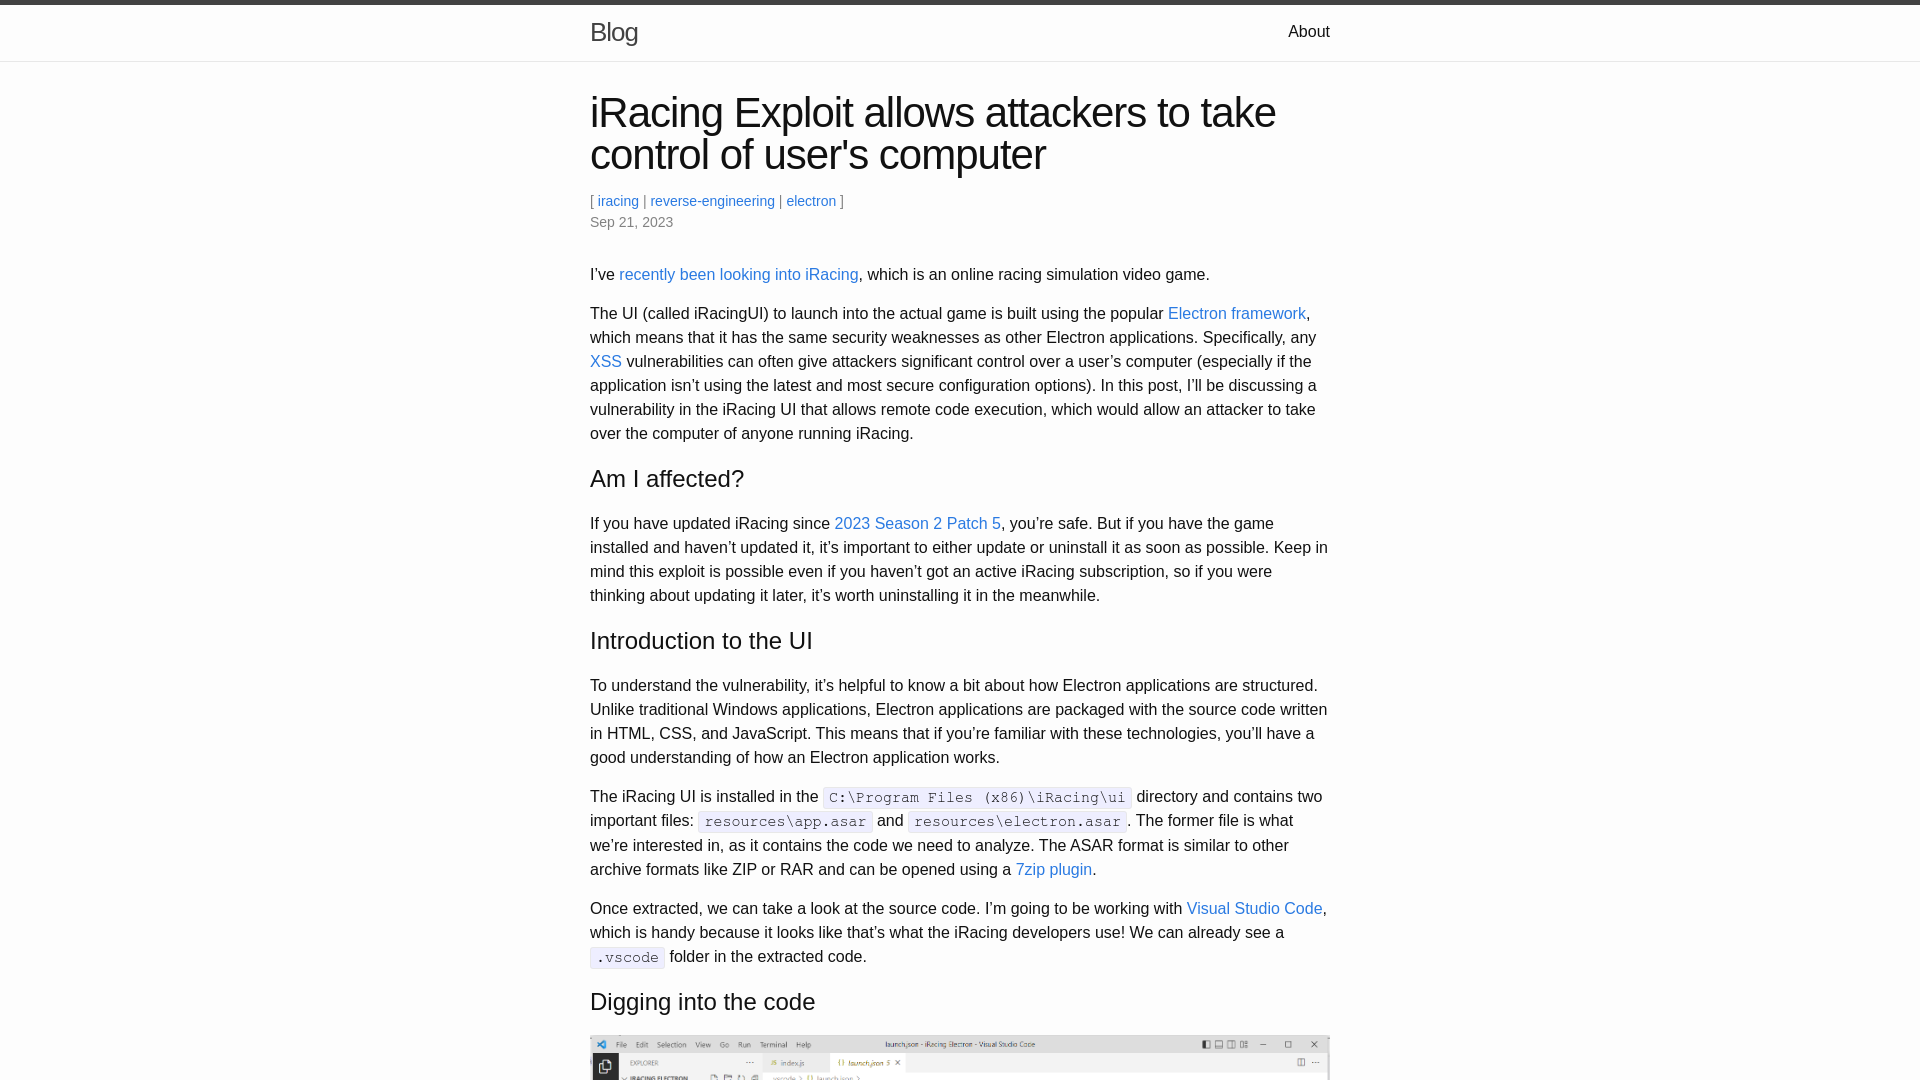
Task: Click the 7zip plugin reference link
Action: [x=1054, y=869]
